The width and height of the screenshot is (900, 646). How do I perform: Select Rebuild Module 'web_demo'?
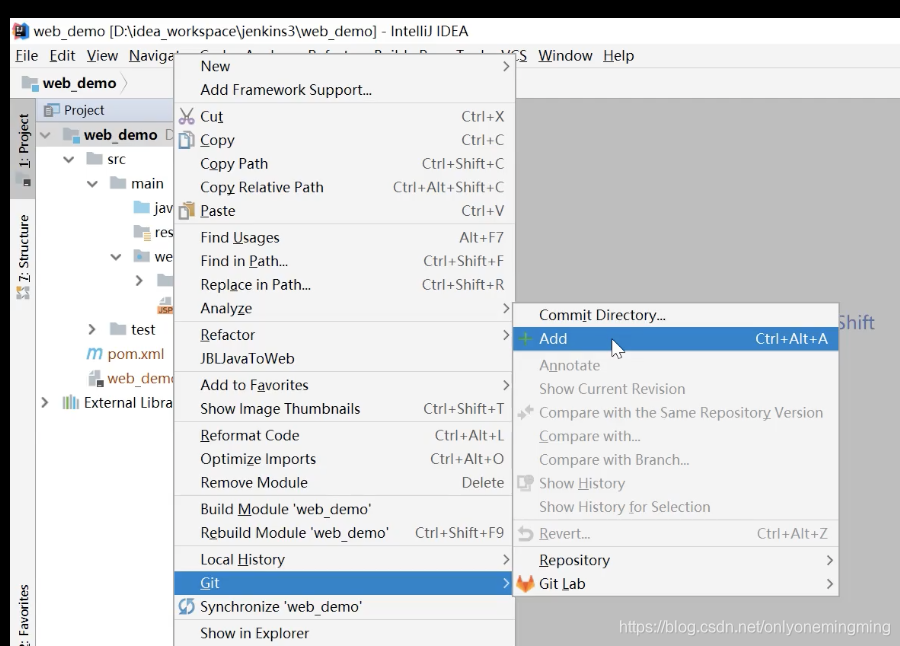(344, 533)
